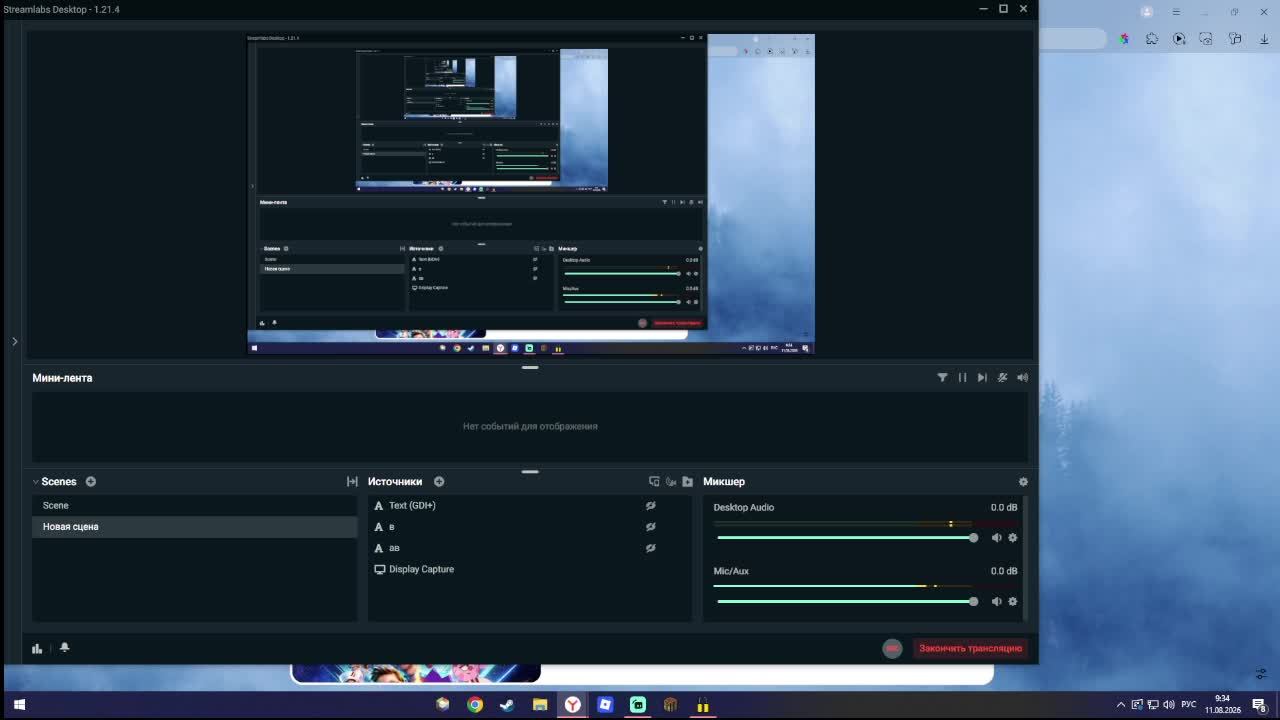Viewport: 1280px width, 720px height.
Task: Open browser extensions puzzle icon
Action: (1152, 39)
